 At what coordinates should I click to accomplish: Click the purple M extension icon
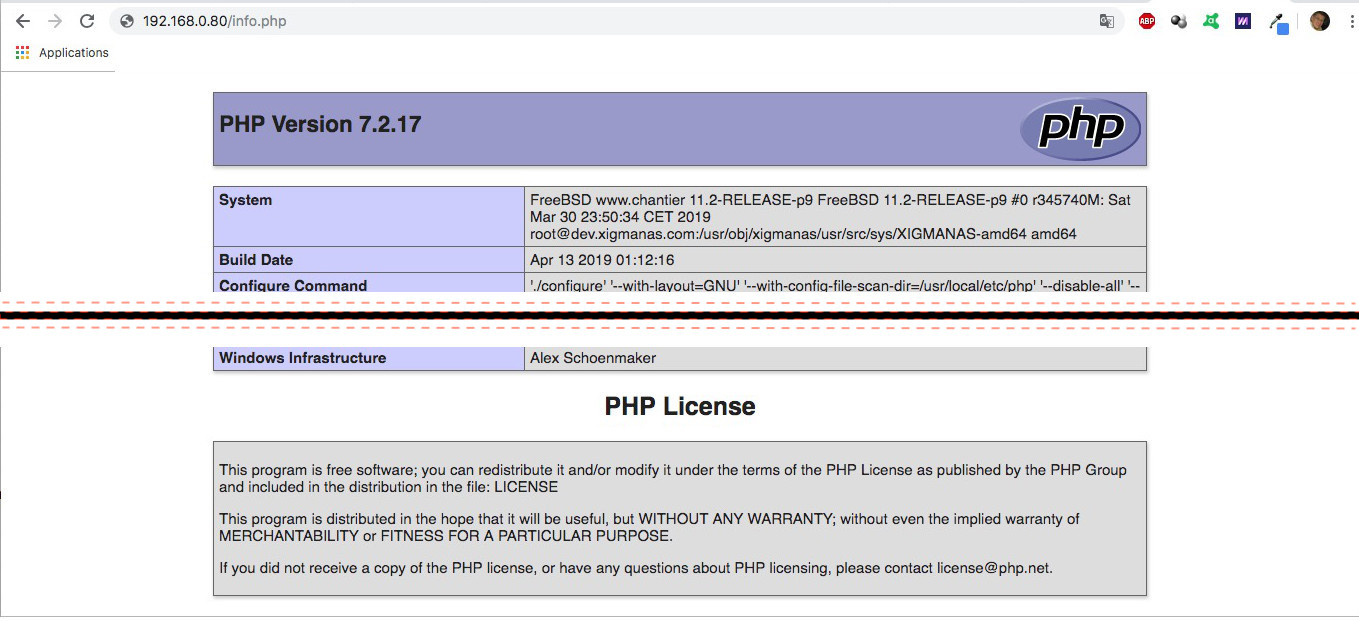[x=1243, y=21]
